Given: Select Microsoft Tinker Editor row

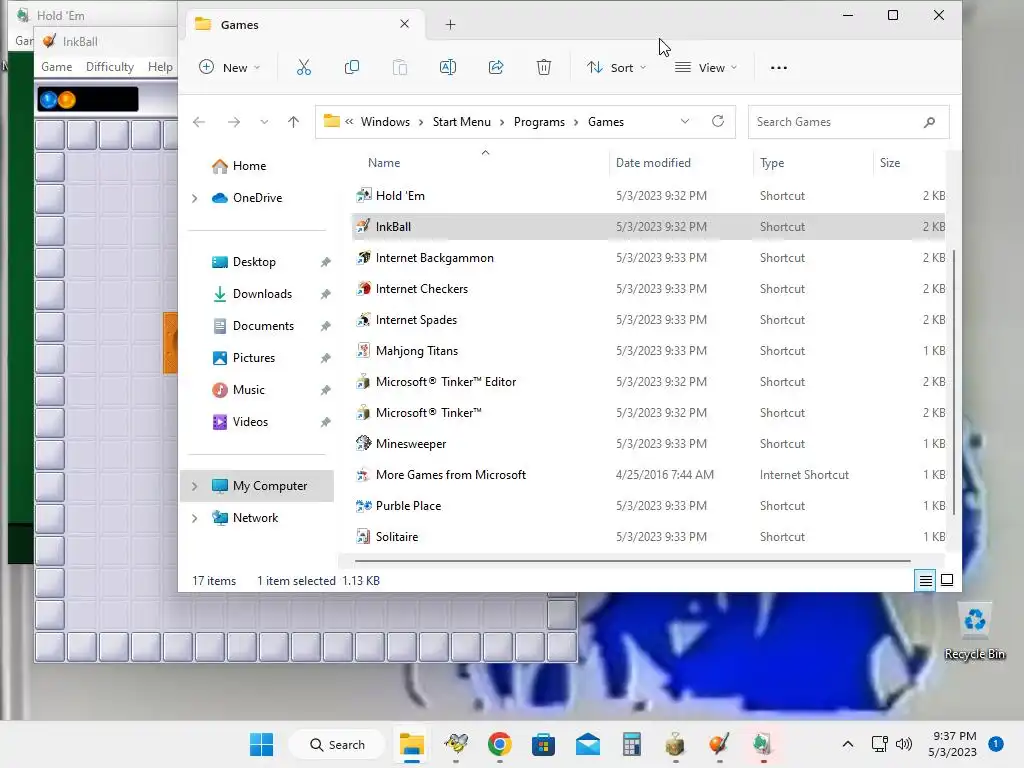Looking at the screenshot, I should pyautogui.click(x=649, y=381).
